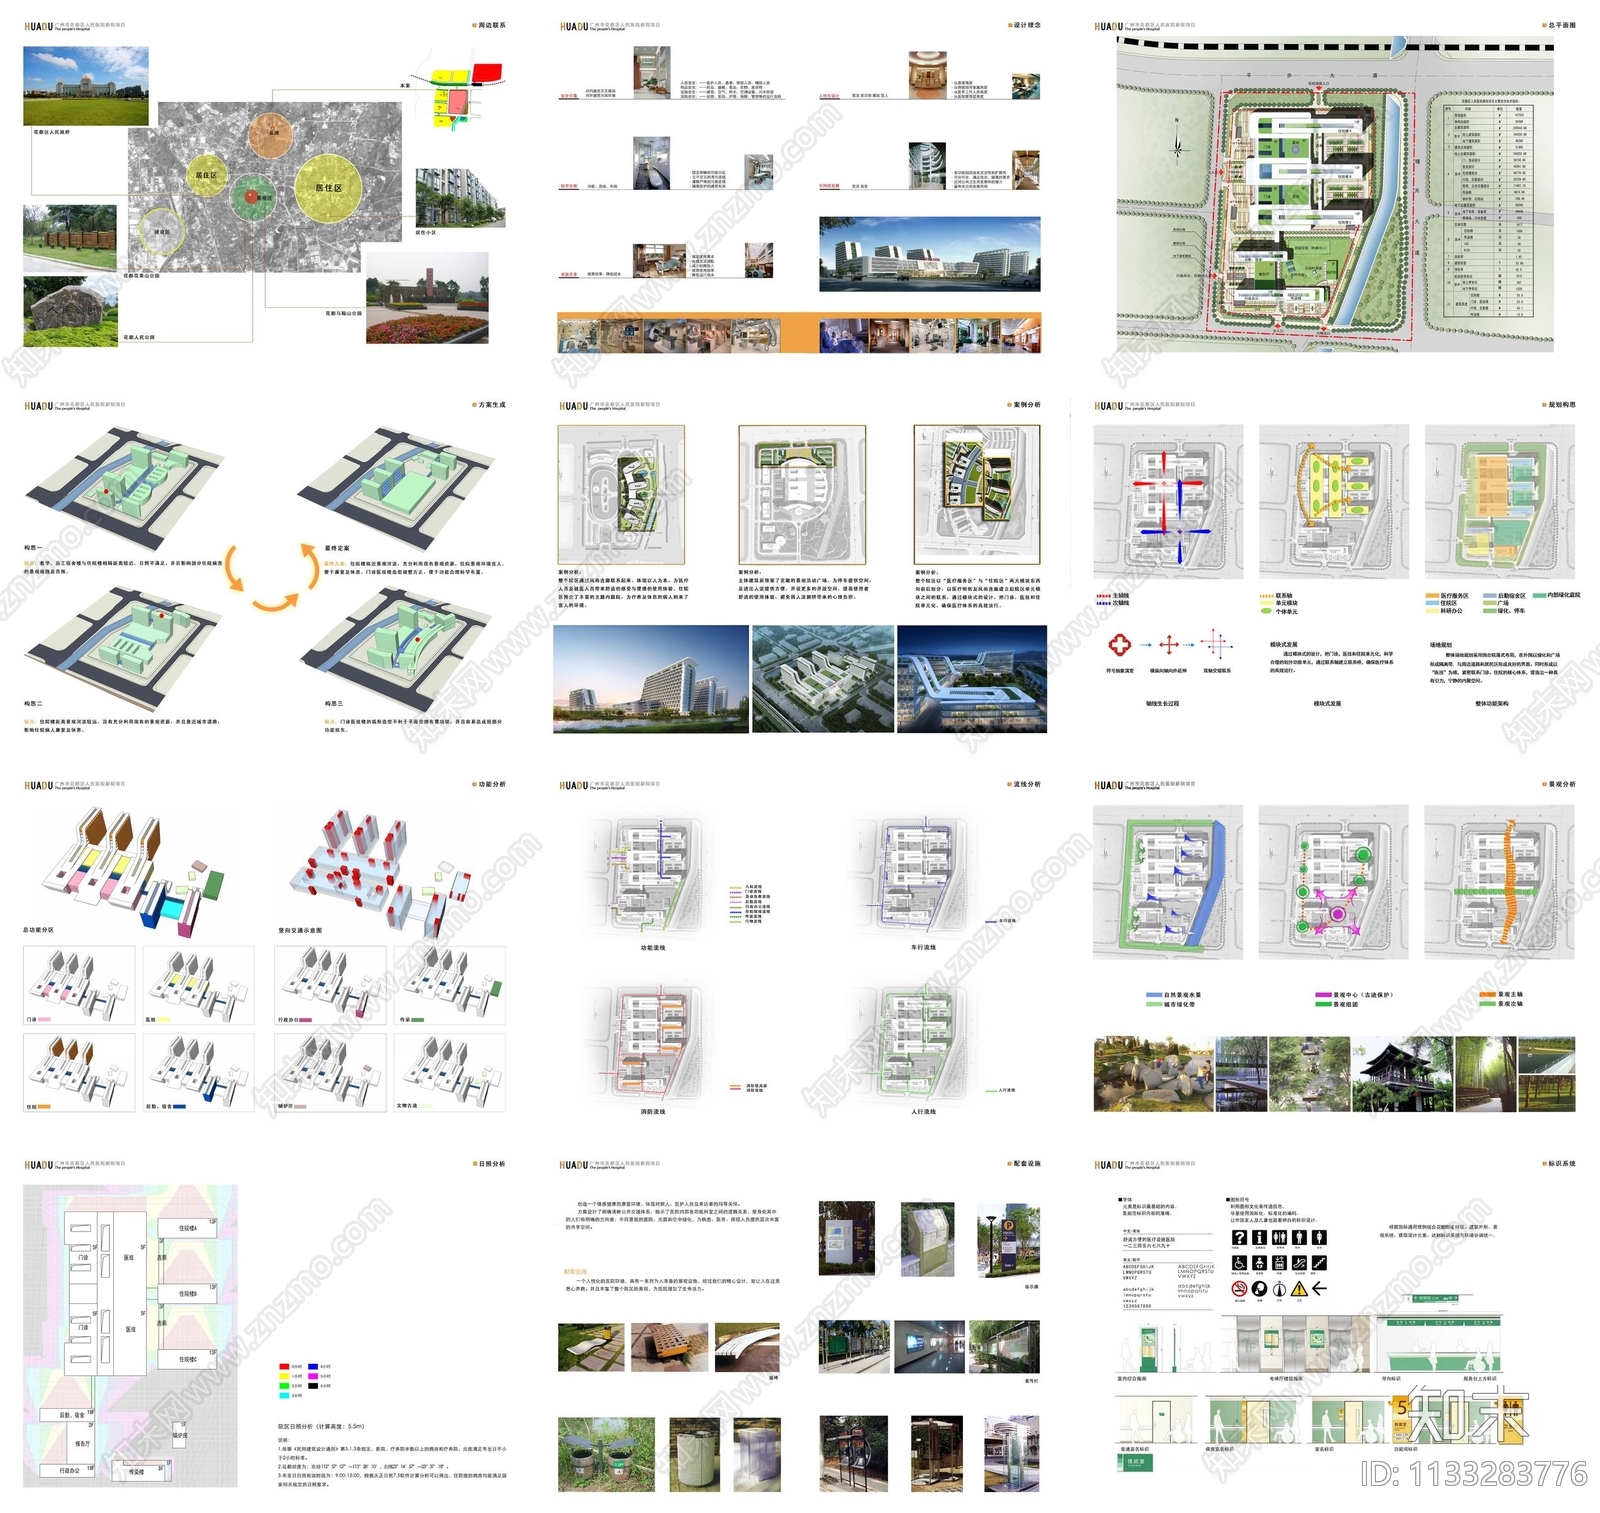Click the HUADU logo on the first board

point(38,27)
